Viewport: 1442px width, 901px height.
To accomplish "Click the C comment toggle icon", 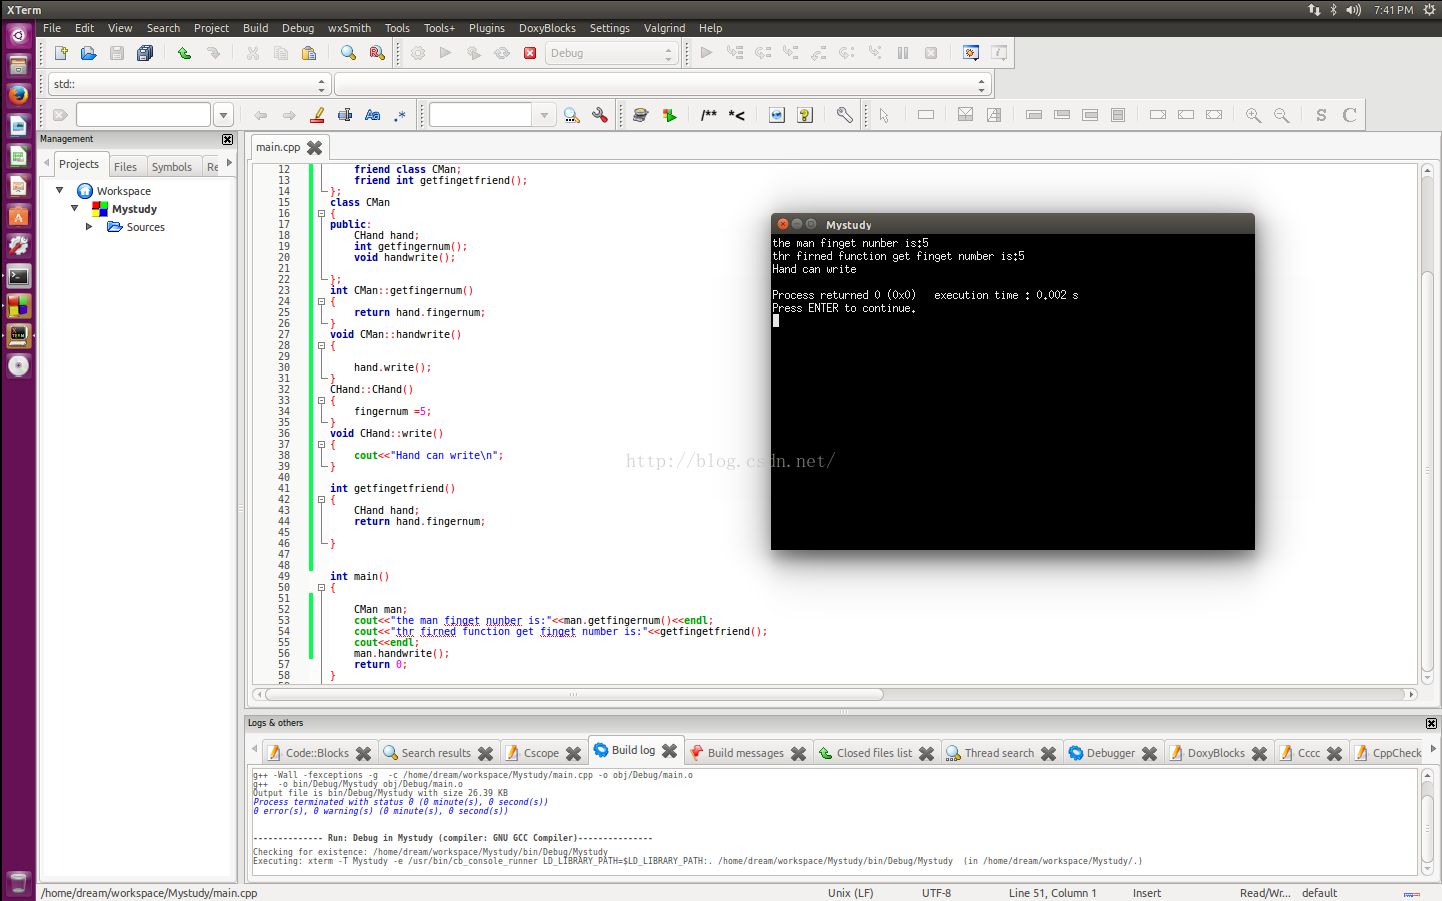I will (1349, 115).
